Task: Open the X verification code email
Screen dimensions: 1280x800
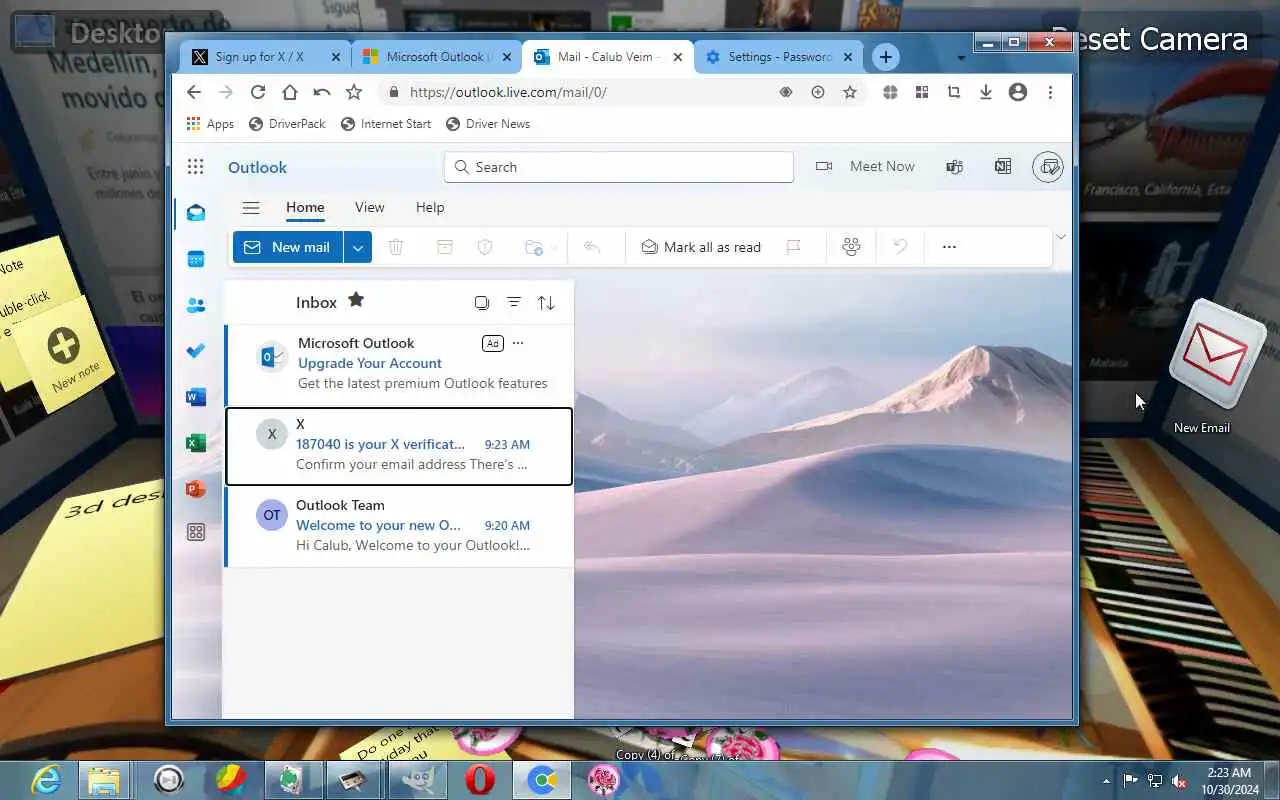Action: 399,445
